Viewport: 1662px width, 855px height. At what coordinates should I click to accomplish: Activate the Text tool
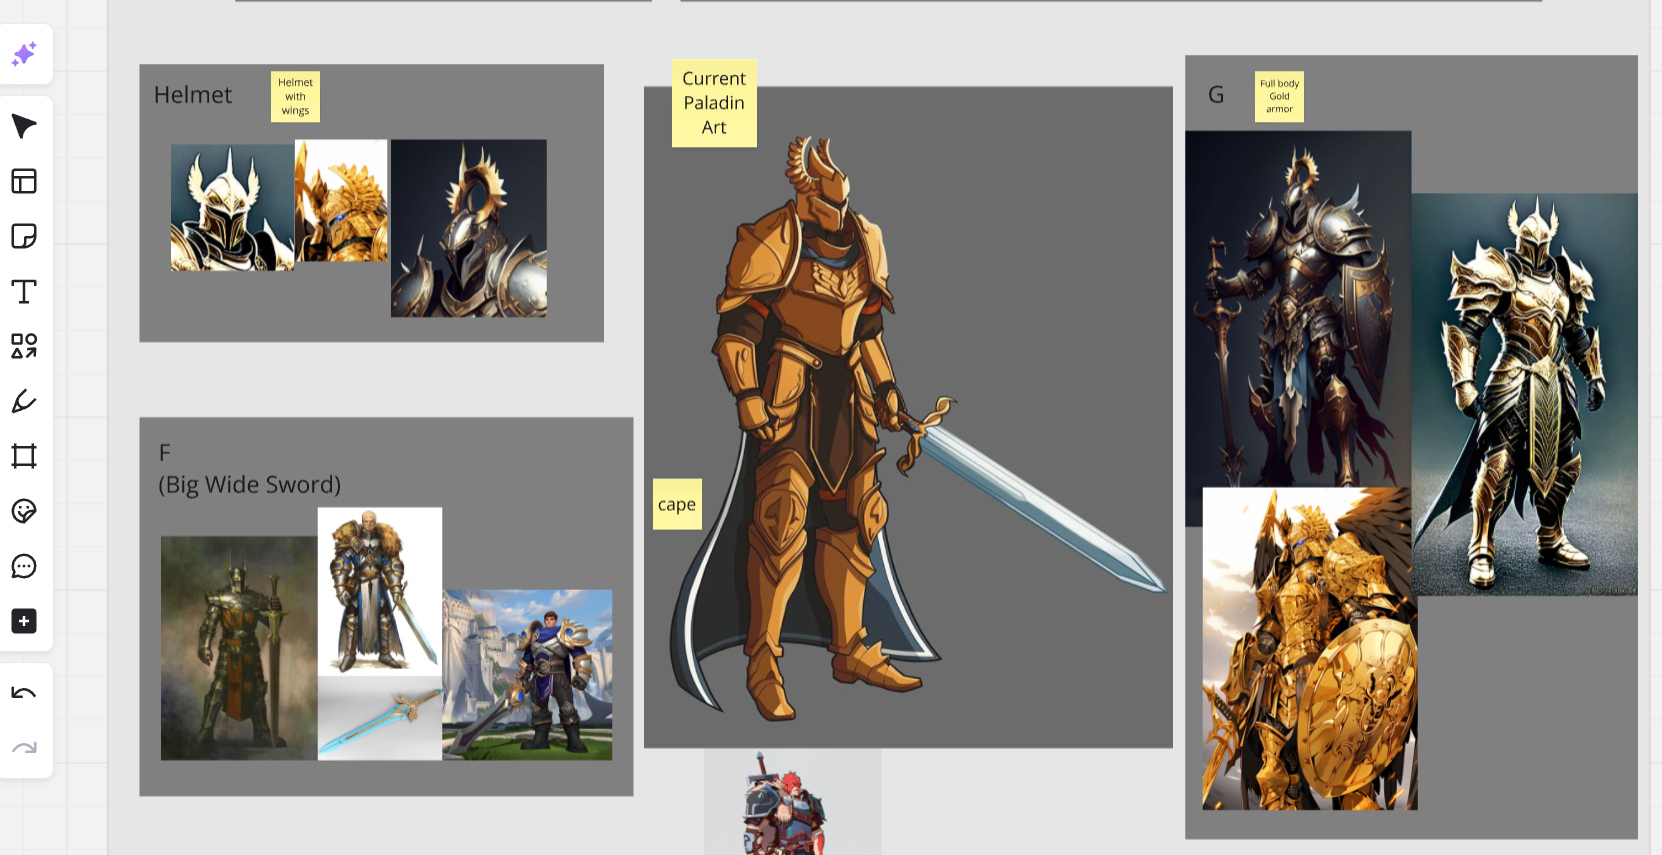click(x=24, y=291)
